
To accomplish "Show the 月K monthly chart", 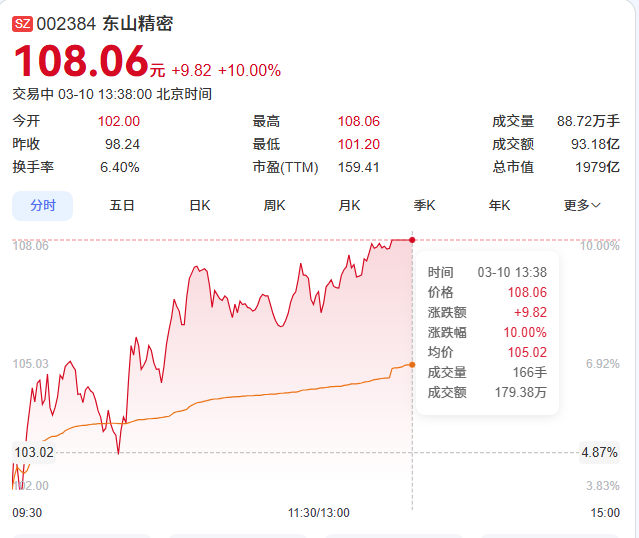I will 350,205.
